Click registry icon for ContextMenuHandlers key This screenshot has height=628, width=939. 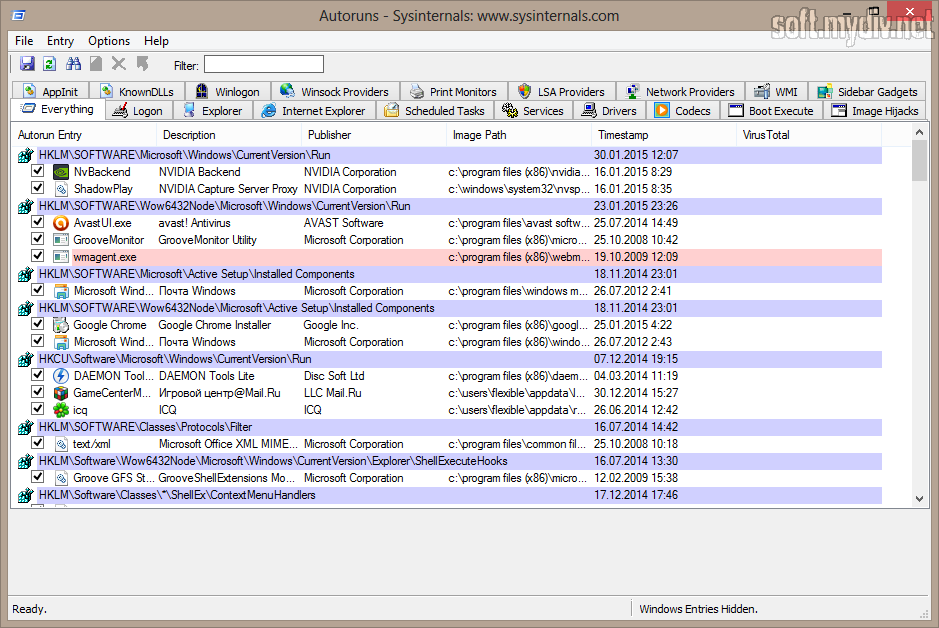[25, 496]
